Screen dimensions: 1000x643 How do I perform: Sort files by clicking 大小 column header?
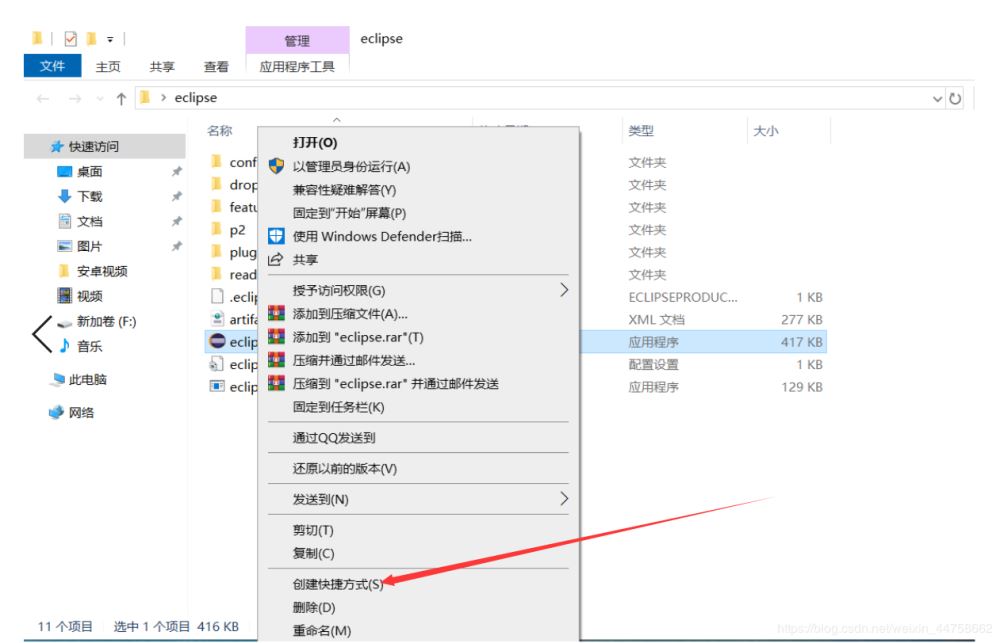click(x=764, y=131)
